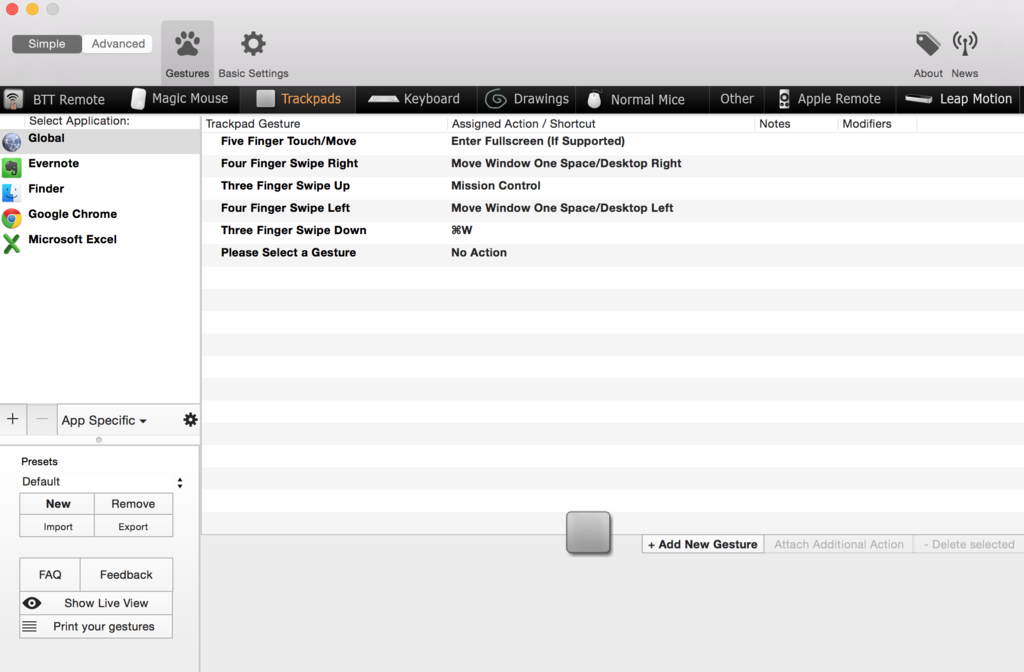This screenshot has height=672, width=1024.
Task: Click the Leap Motion device icon
Action: pos(918,99)
